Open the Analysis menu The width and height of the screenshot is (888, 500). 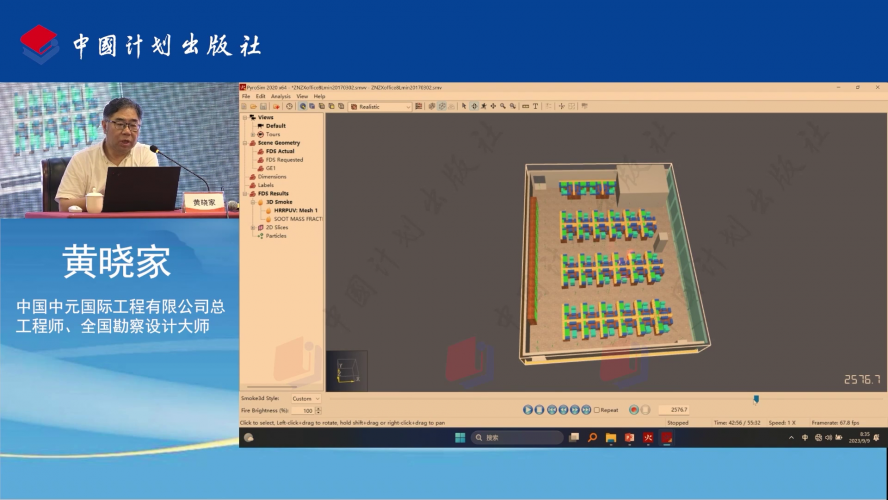280,96
